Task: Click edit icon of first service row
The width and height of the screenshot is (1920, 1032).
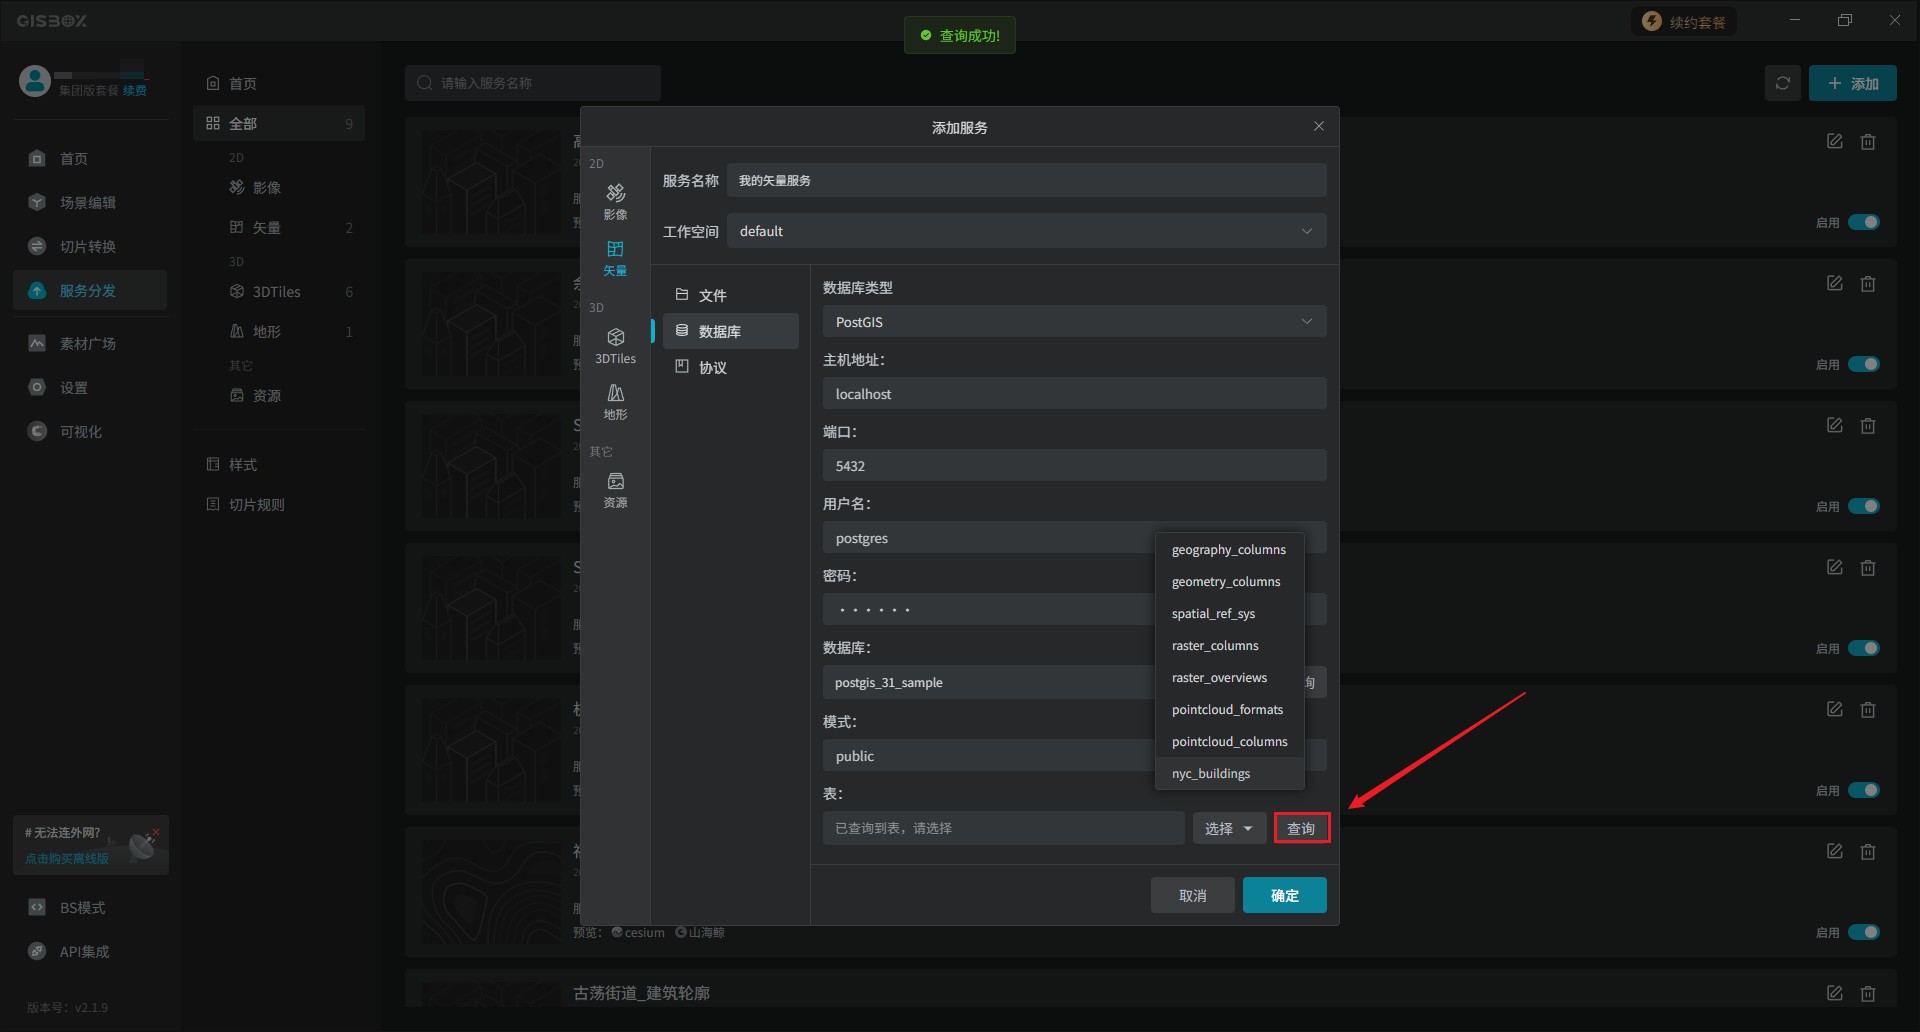Action: coord(1834,142)
